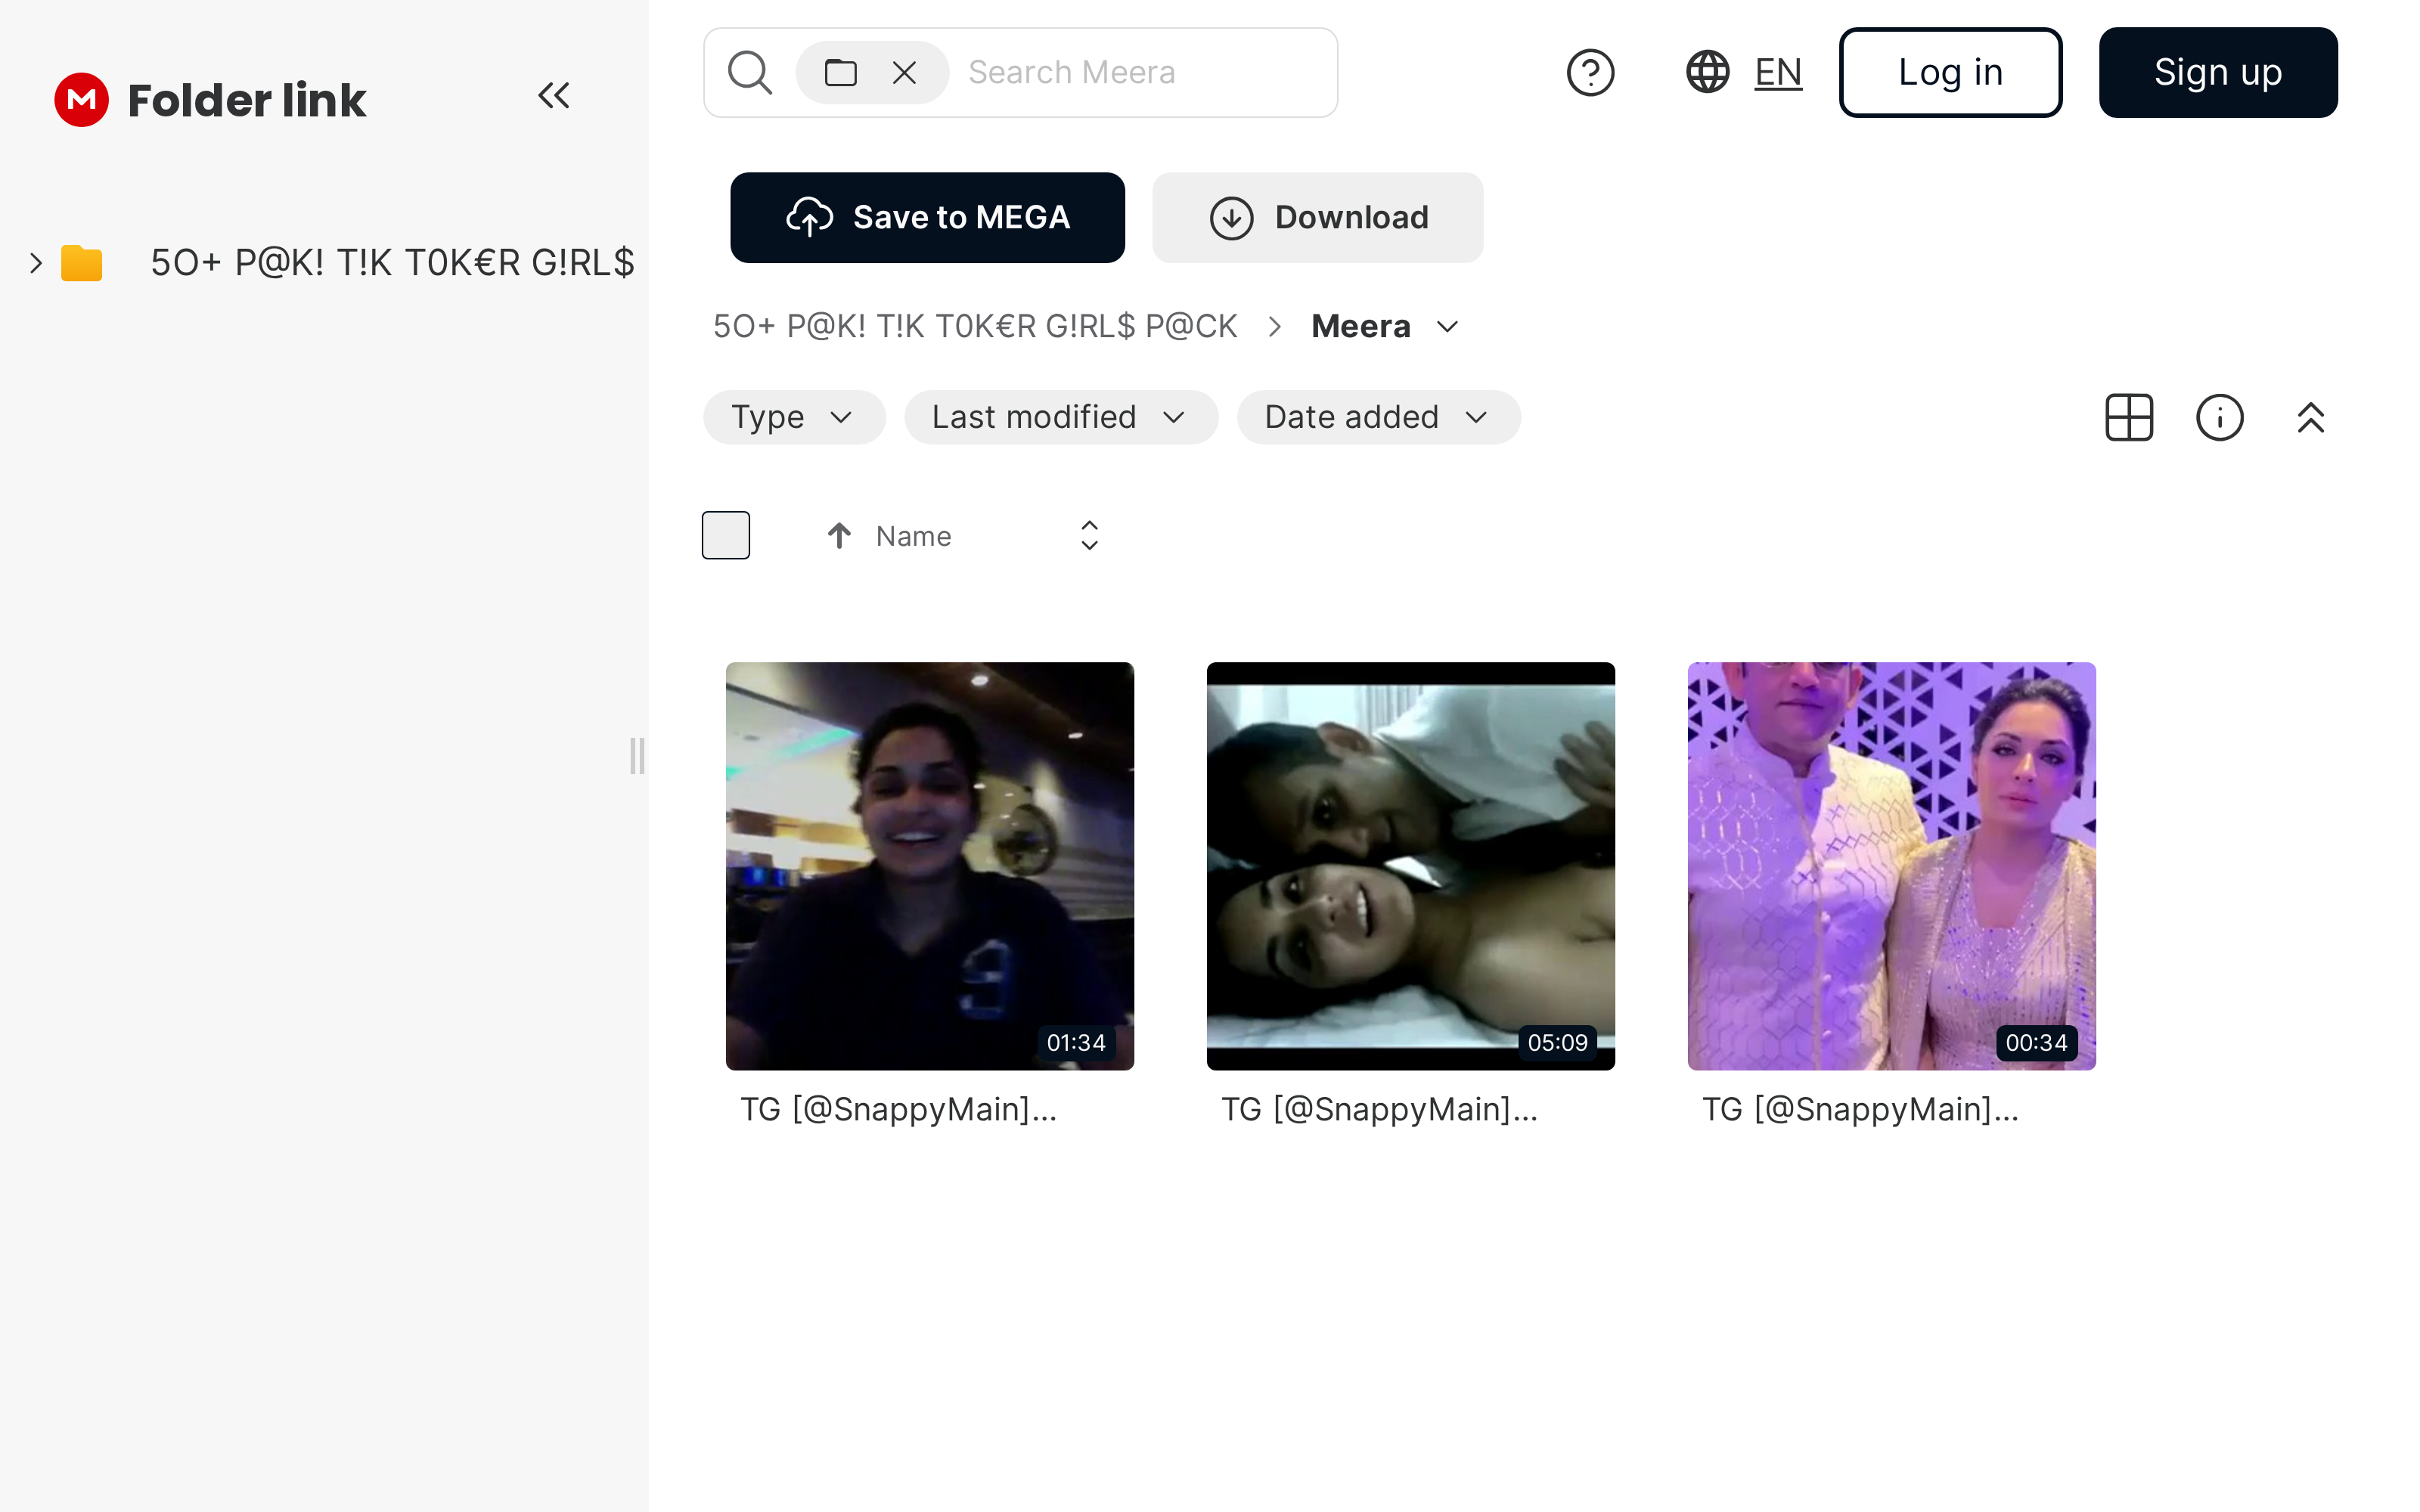Toggle the select-all checkbox
The width and height of the screenshot is (2420, 1512).
(726, 535)
